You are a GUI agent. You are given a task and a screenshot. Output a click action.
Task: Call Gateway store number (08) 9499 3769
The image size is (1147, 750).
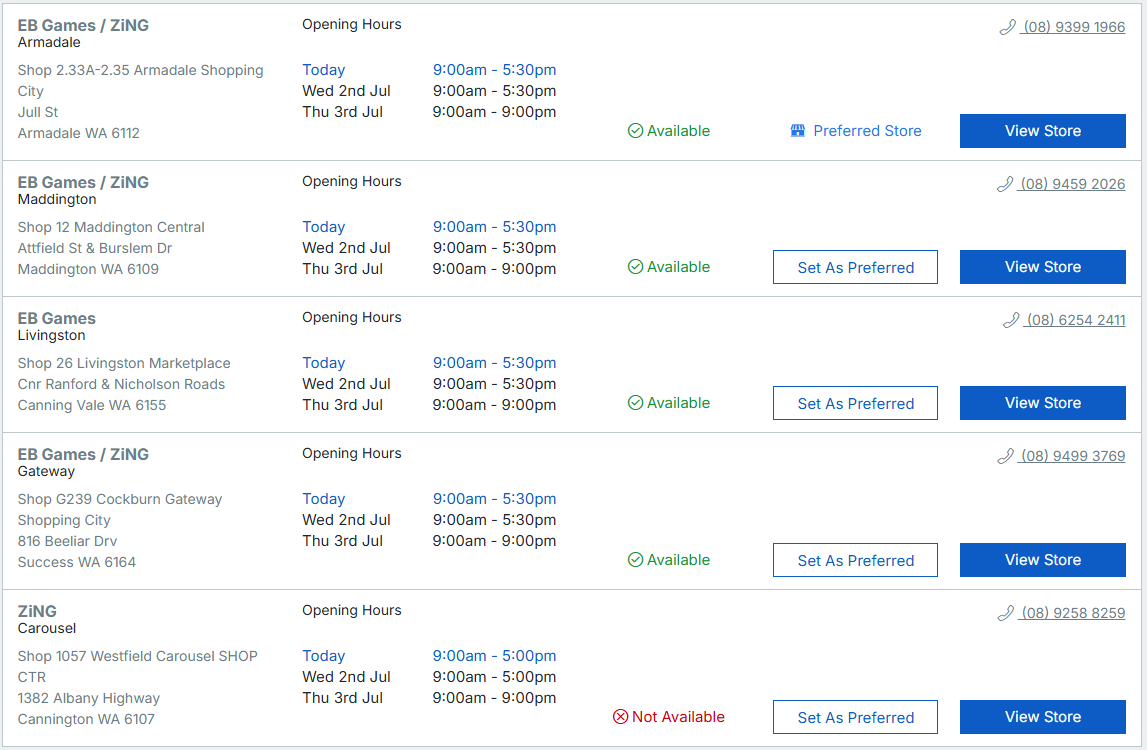[1072, 457]
